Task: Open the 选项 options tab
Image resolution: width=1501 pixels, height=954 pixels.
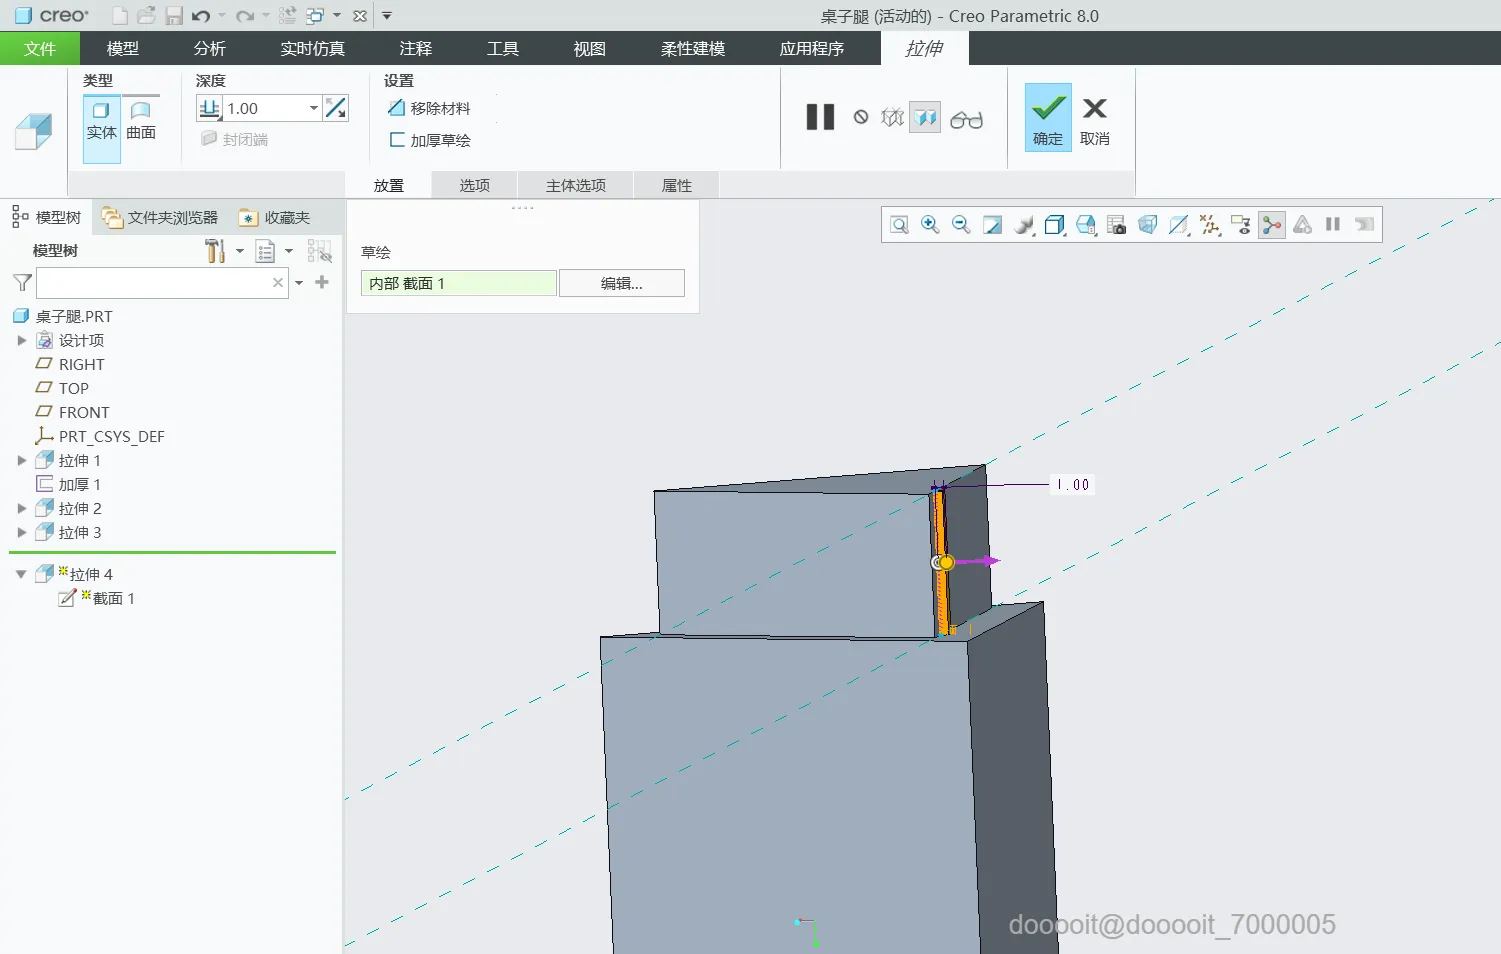Action: click(x=474, y=185)
